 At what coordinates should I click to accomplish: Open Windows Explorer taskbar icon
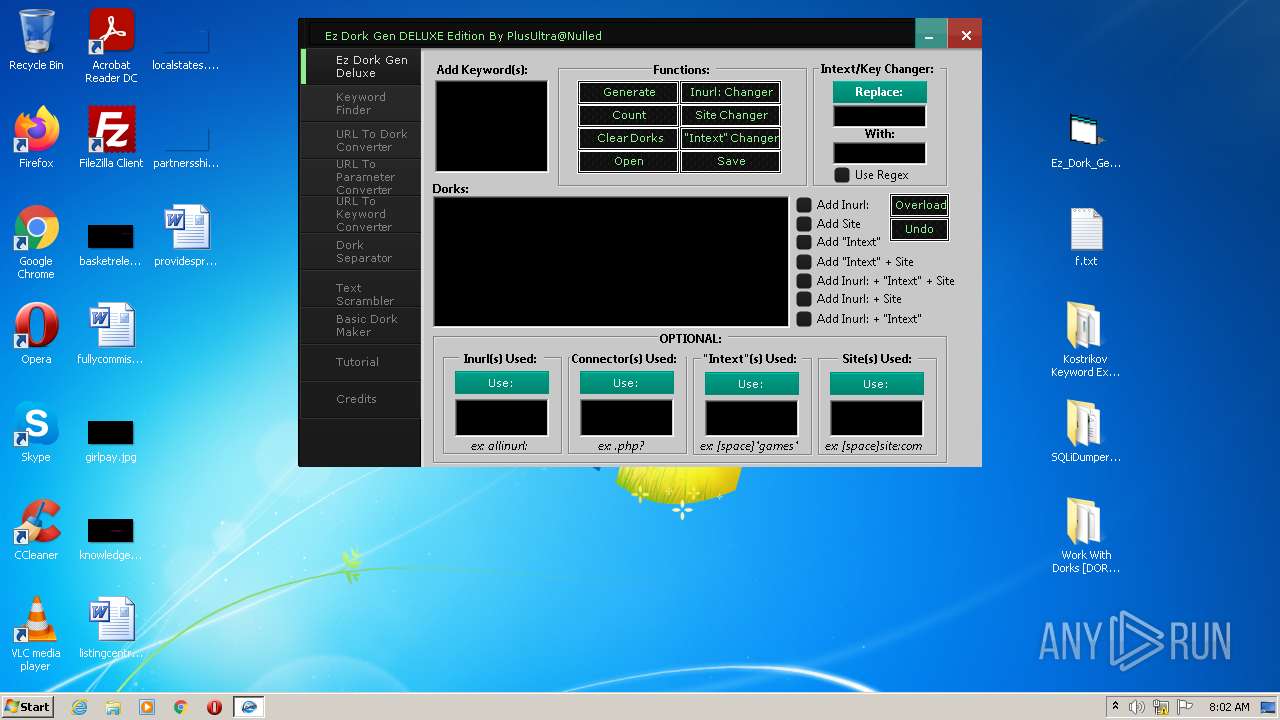[113, 707]
